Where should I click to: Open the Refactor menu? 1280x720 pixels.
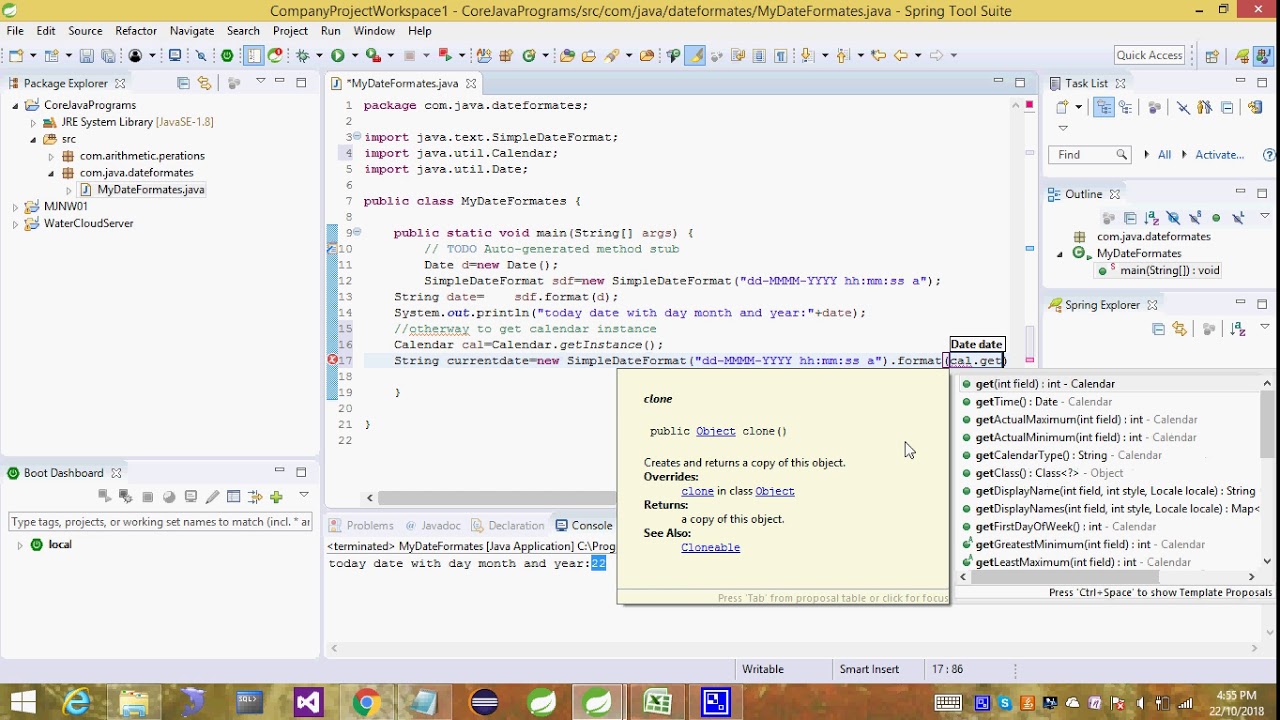(136, 31)
